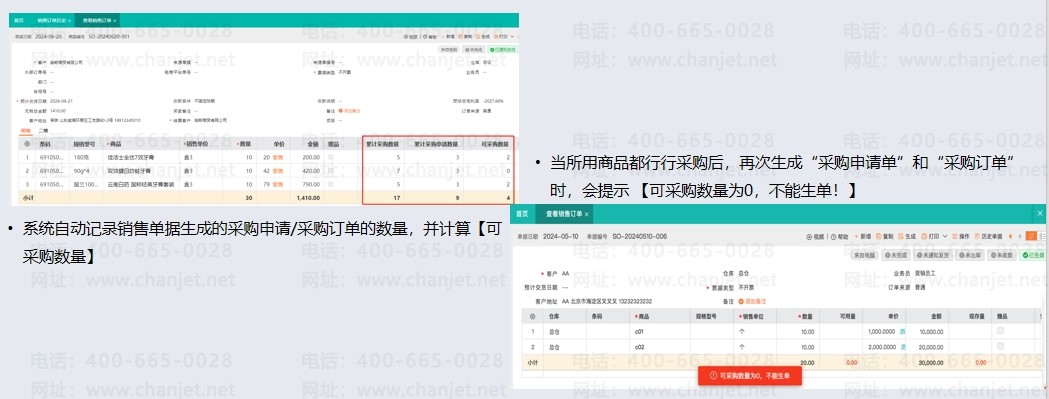Viewport: 1049px width, 399px height.
Task: Click 新增 in the SO-20240510-006 toolbar
Action: click(862, 236)
